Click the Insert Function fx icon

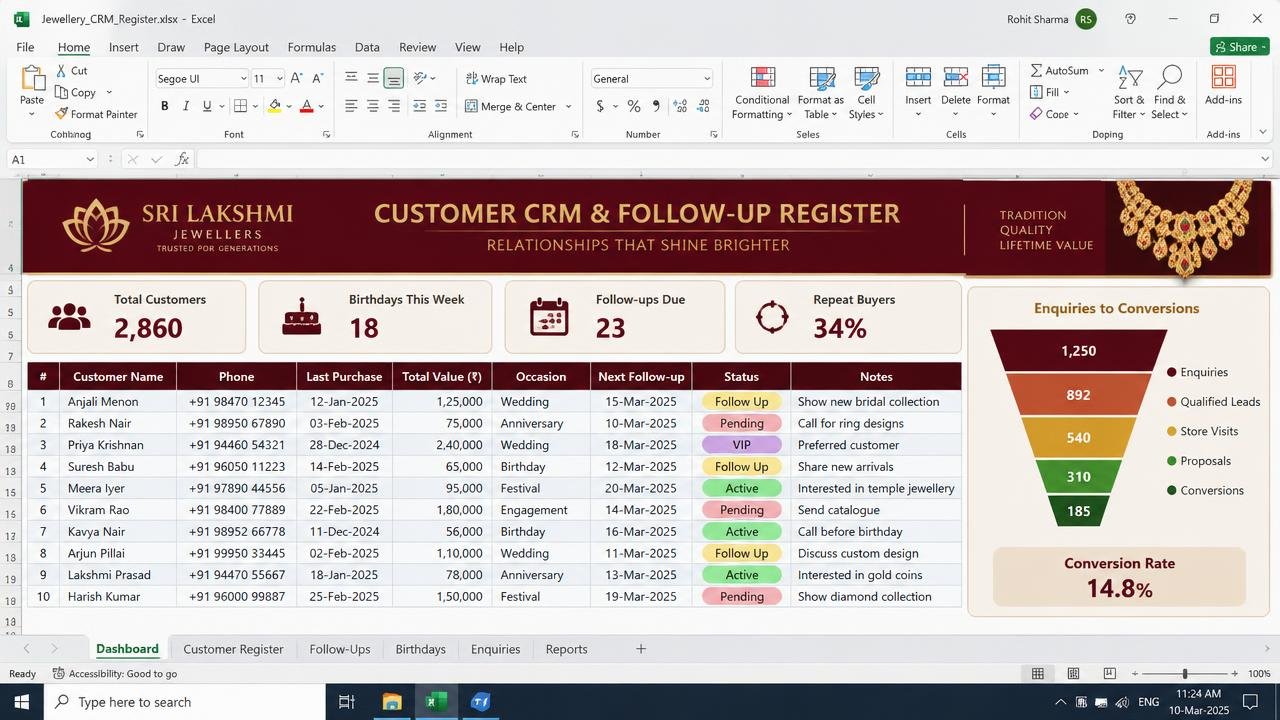click(182, 159)
